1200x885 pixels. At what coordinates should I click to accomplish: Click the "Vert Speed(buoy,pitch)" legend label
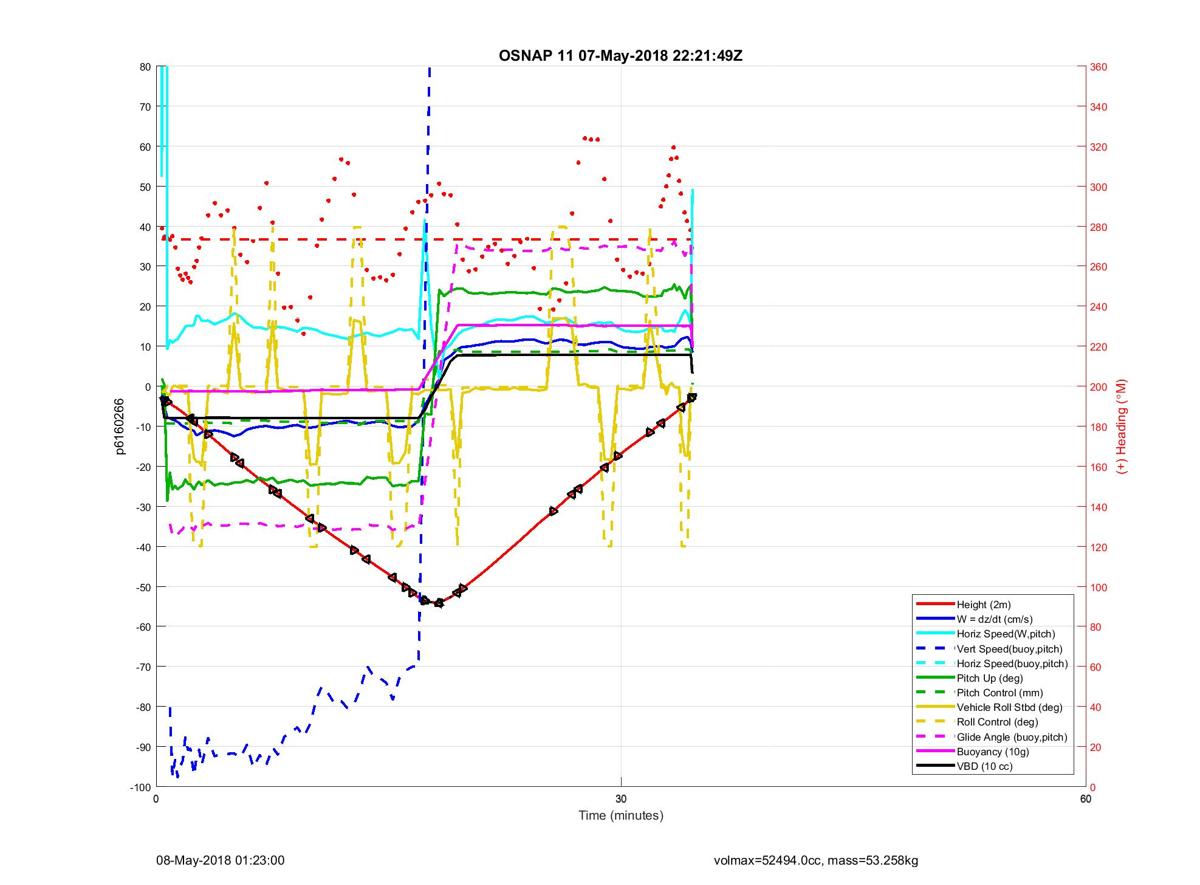pyautogui.click(x=1012, y=649)
